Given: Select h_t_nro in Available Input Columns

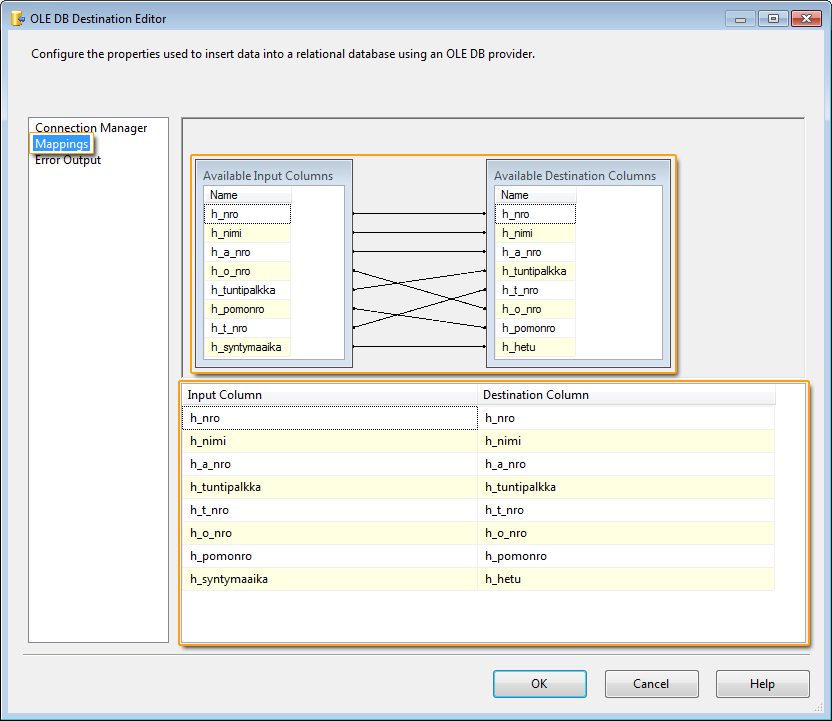Looking at the screenshot, I should 247,328.
